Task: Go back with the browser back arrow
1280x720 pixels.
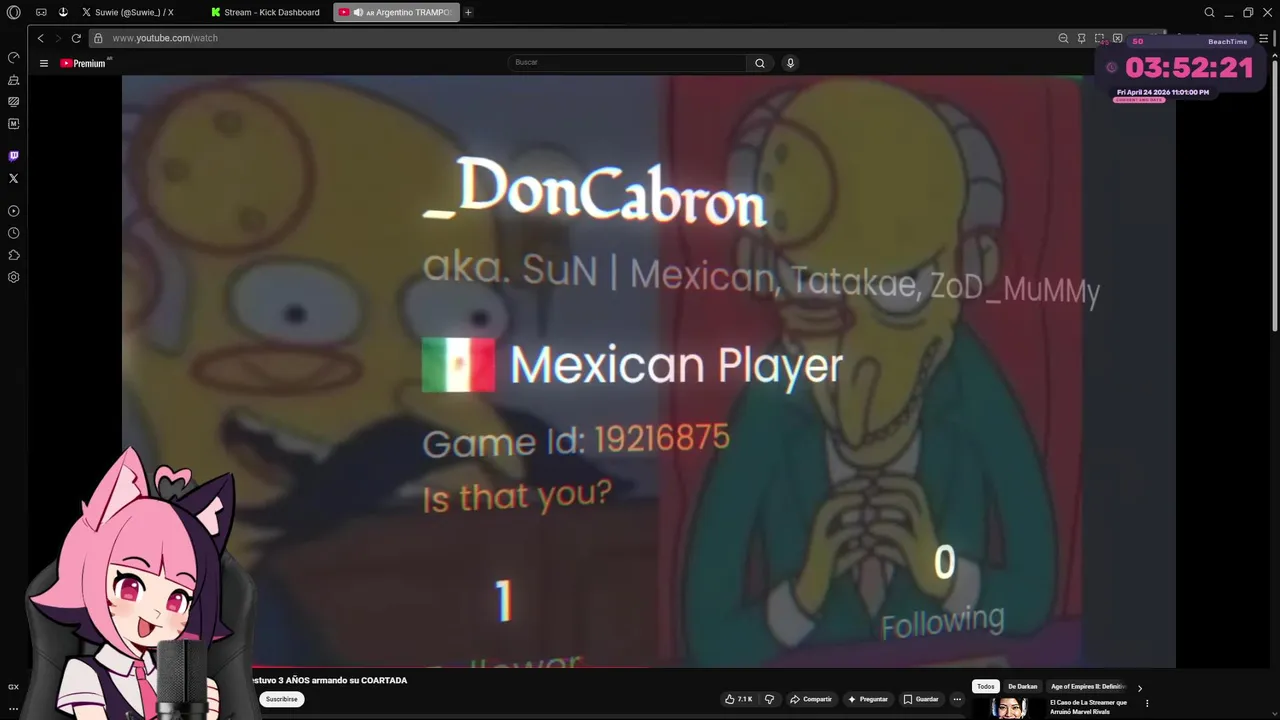Action: coord(40,38)
